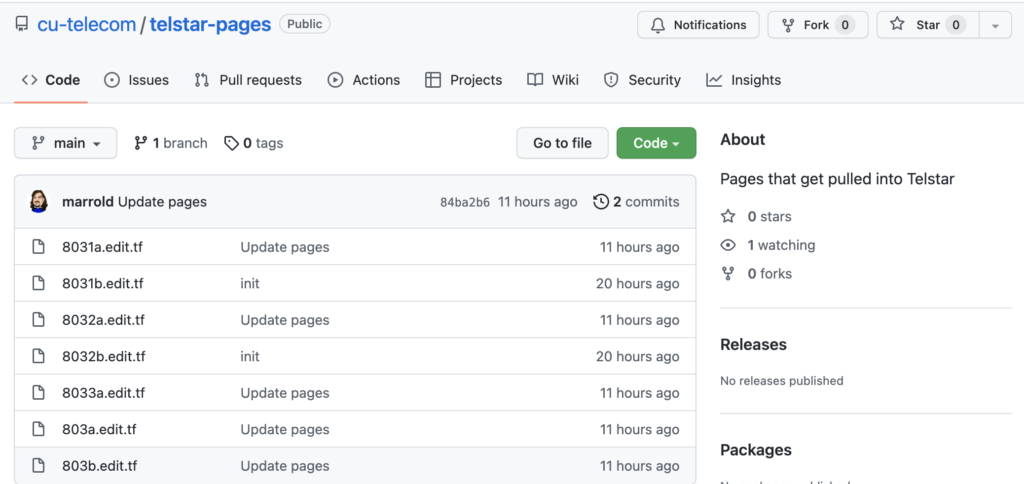Open marrold's profile link

[88, 202]
